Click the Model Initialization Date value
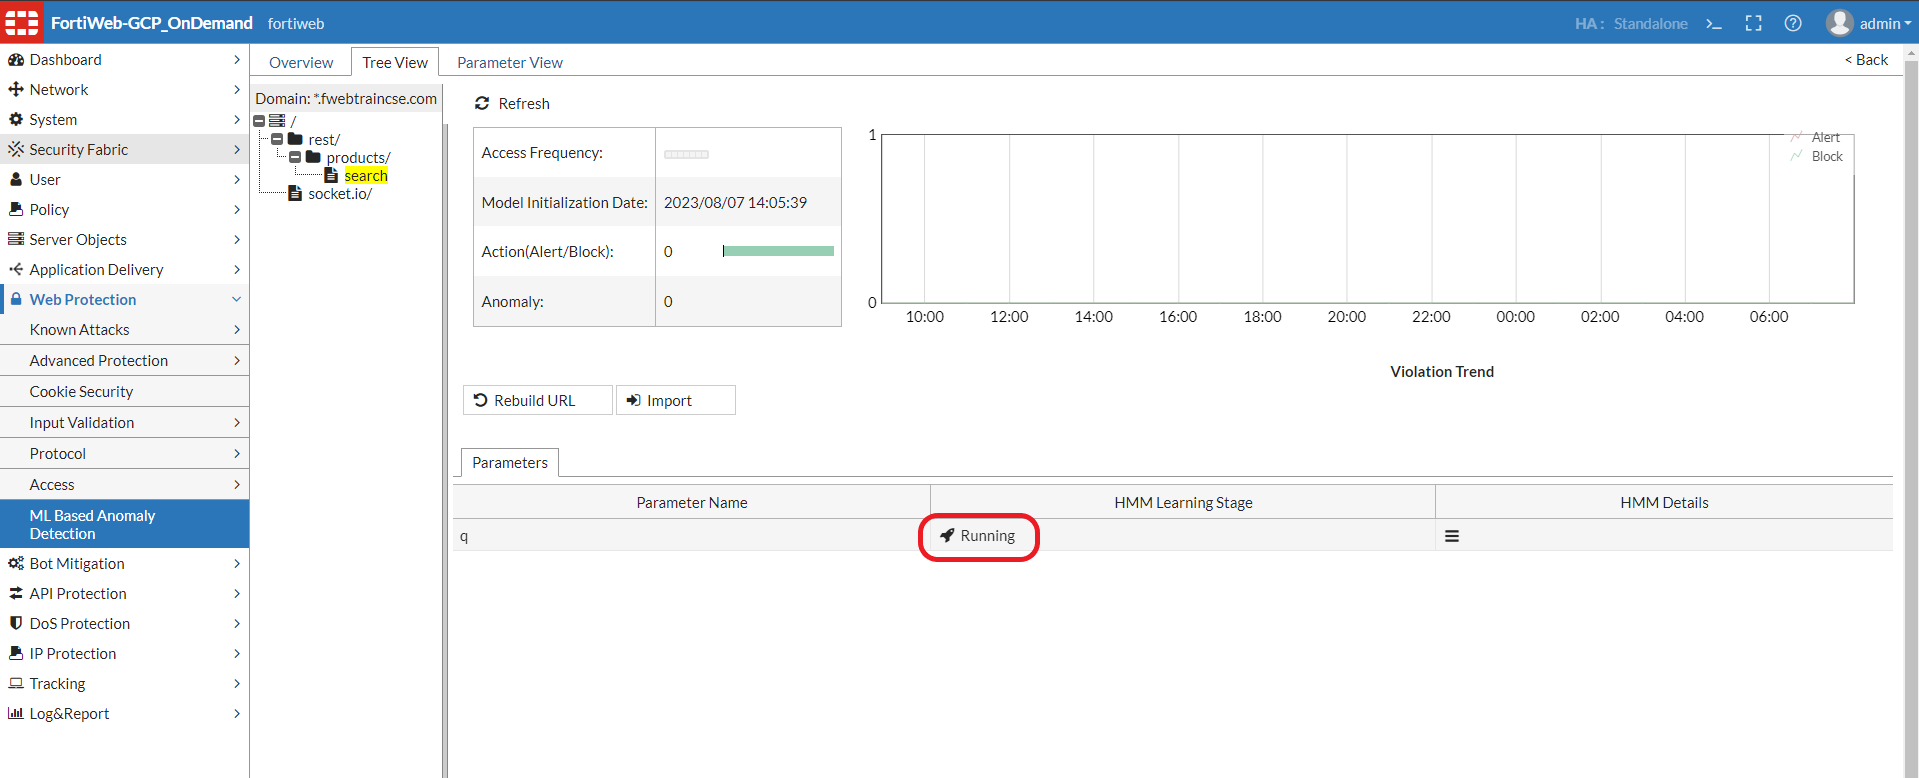The width and height of the screenshot is (1919, 778). 735,203
